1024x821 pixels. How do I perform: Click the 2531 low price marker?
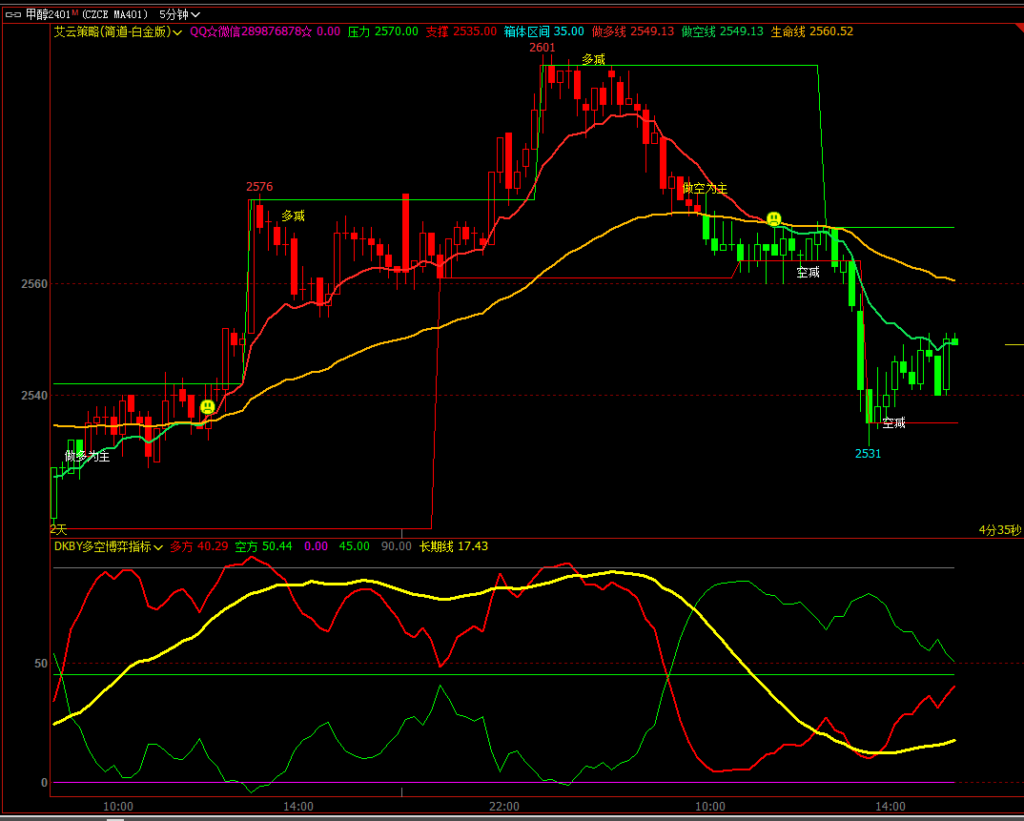[868, 453]
